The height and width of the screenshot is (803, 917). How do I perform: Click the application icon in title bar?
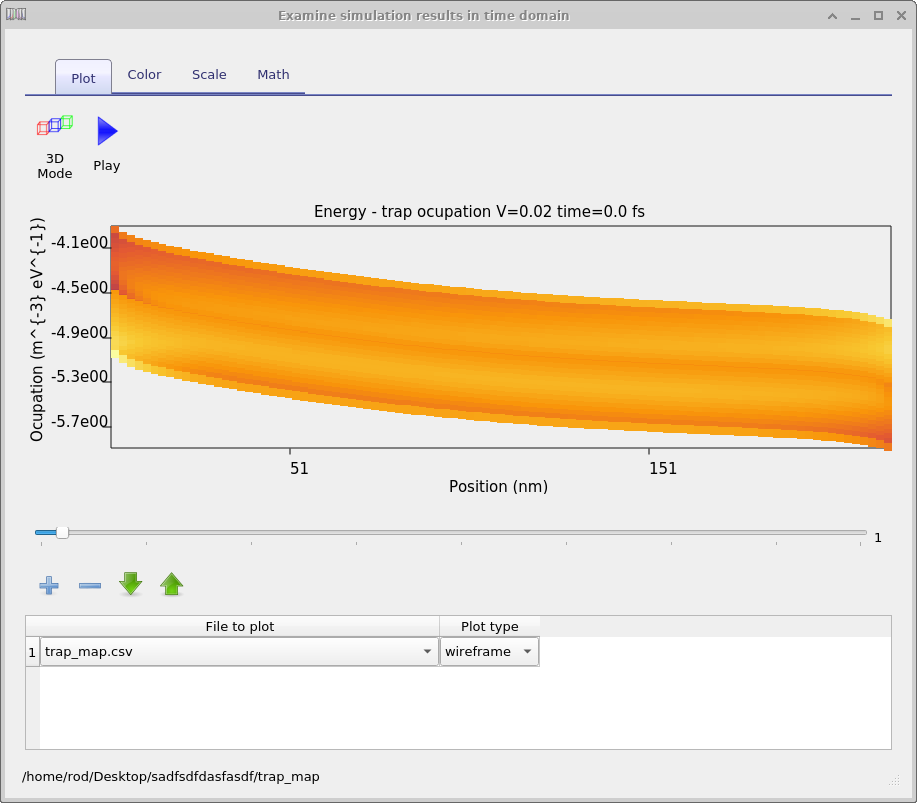point(16,15)
